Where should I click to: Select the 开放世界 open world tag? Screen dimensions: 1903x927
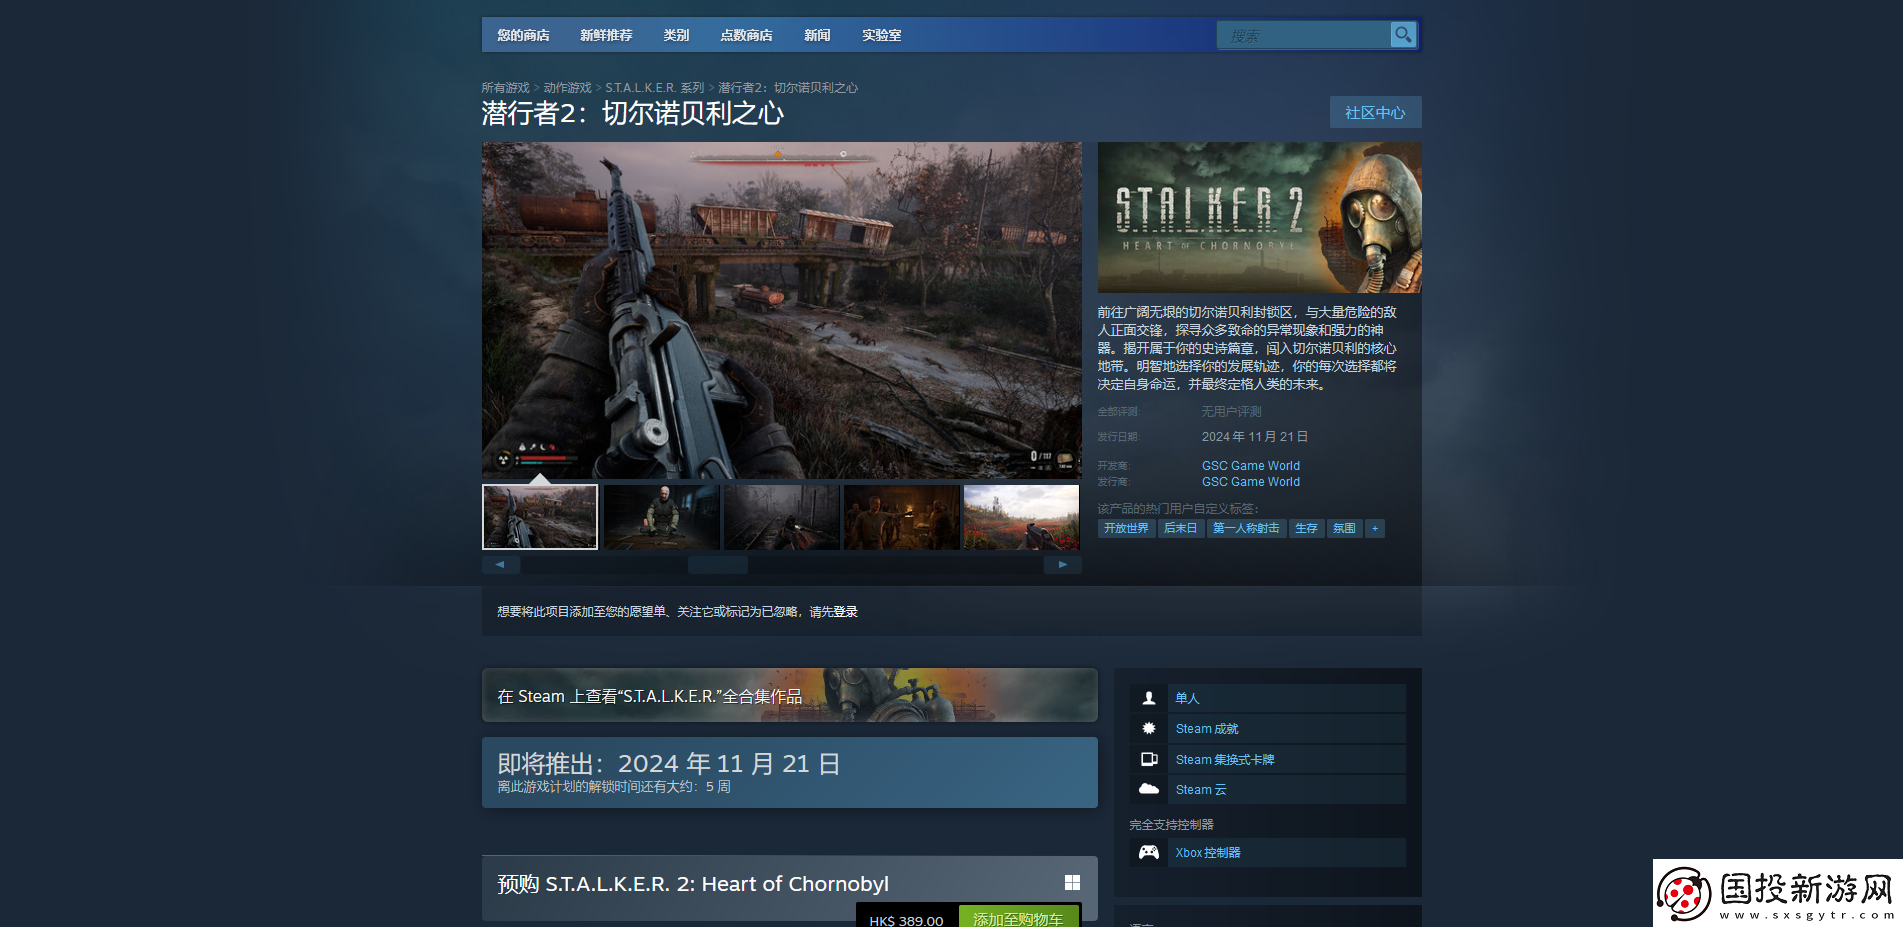[x=1126, y=529]
